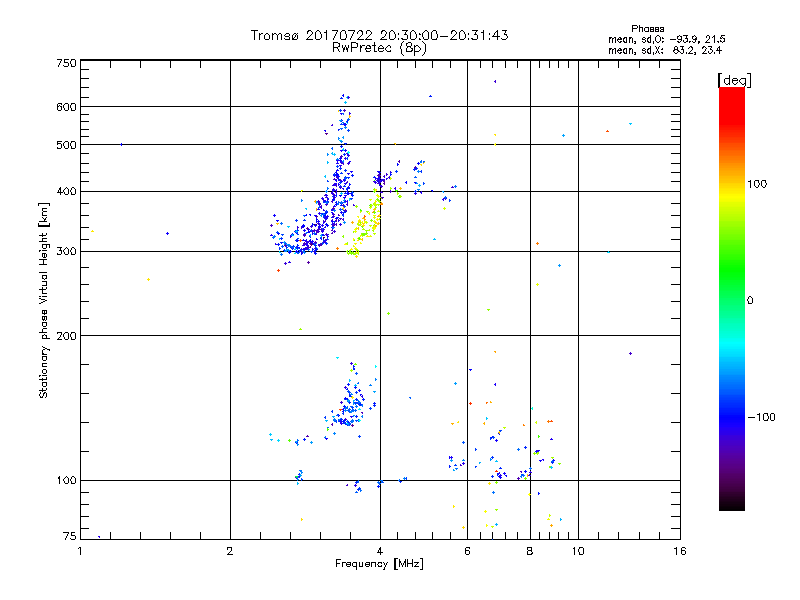Click the y-axis tick label "500"
This screenshot has width=800, height=600.
pos(66,145)
